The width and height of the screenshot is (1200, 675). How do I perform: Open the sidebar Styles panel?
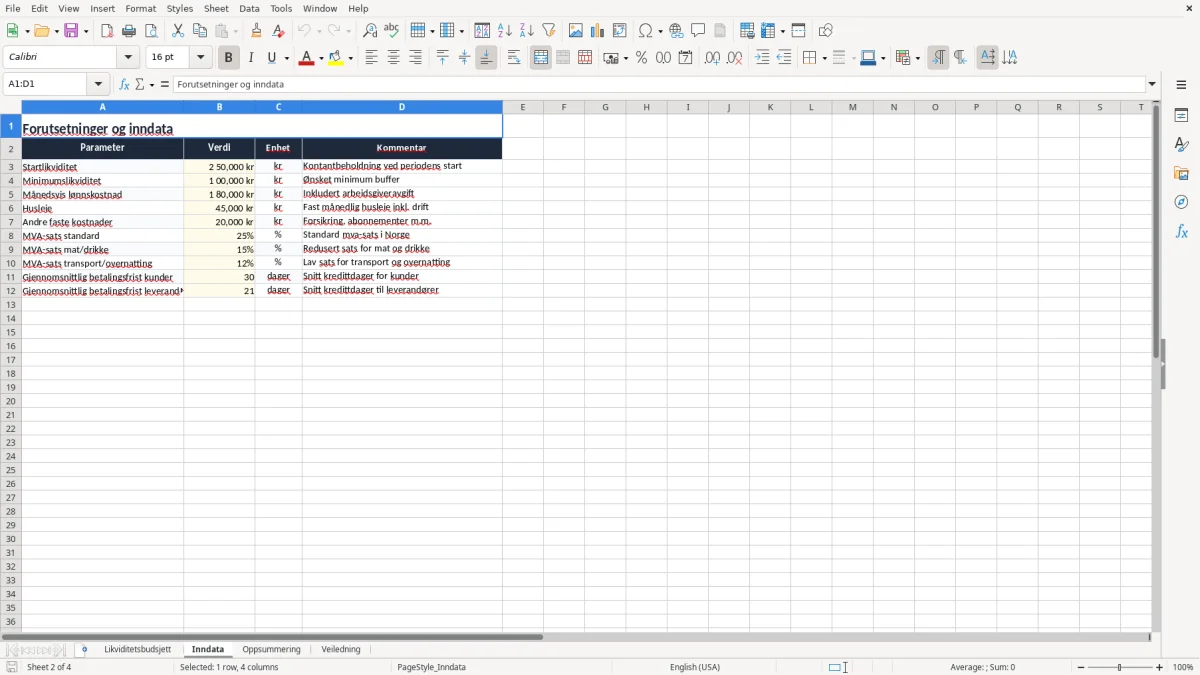1181,144
